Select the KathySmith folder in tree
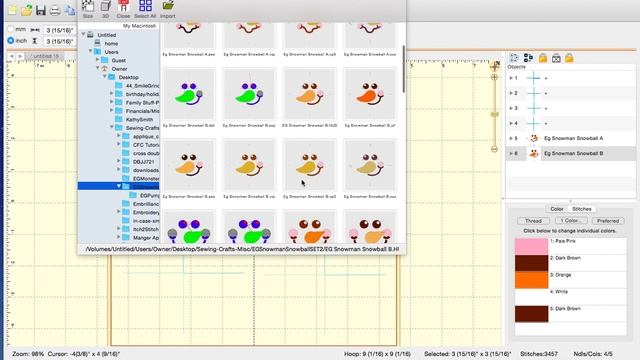 point(139,119)
